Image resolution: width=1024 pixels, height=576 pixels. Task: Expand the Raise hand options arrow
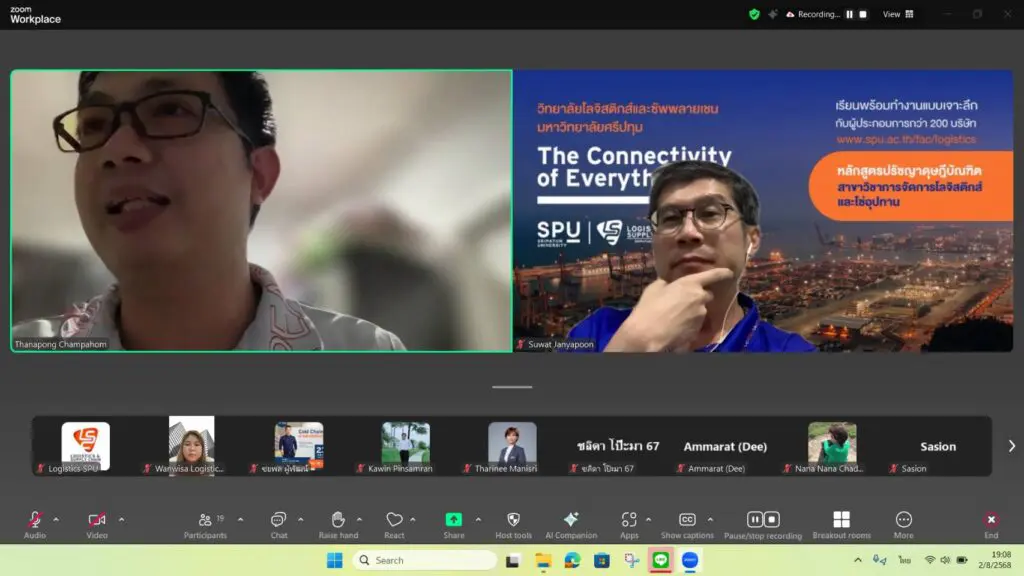[x=359, y=519]
